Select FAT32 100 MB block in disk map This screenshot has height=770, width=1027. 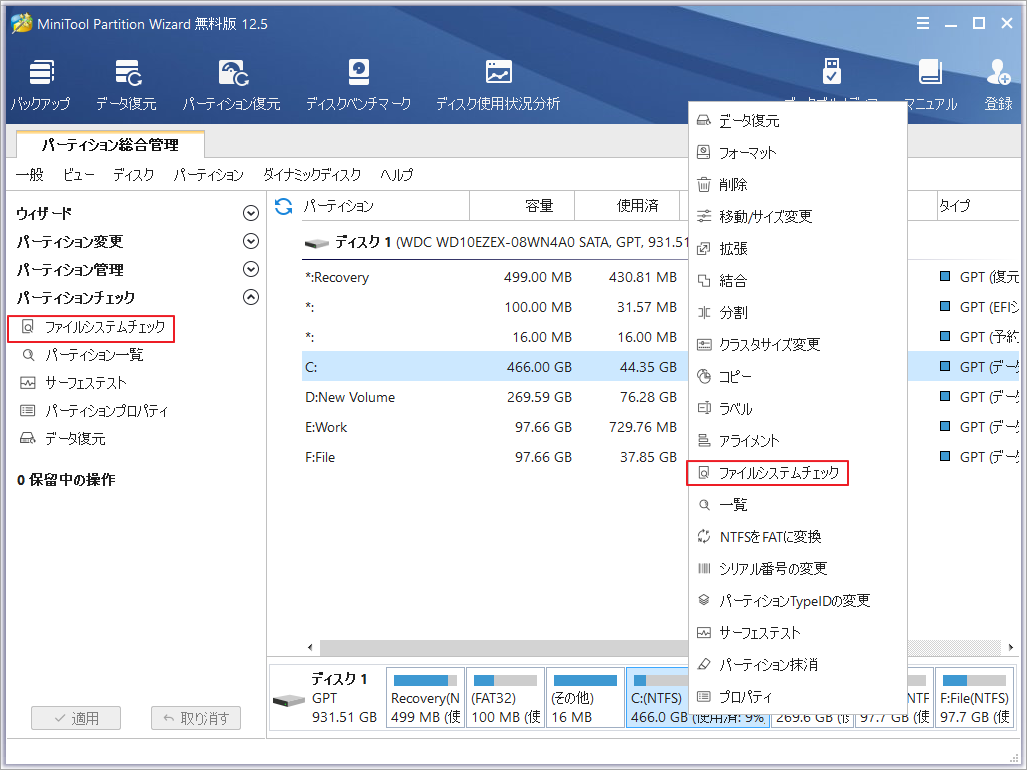(506, 698)
